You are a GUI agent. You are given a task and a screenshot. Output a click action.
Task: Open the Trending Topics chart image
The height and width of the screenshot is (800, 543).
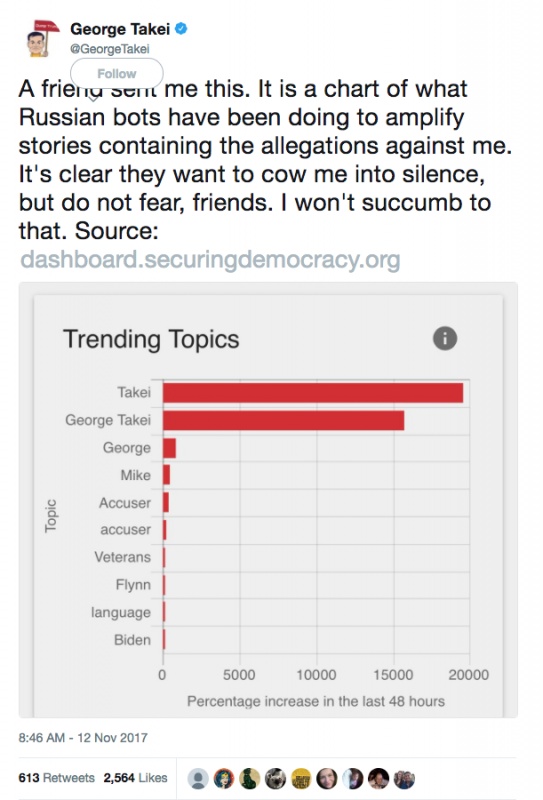click(x=268, y=500)
